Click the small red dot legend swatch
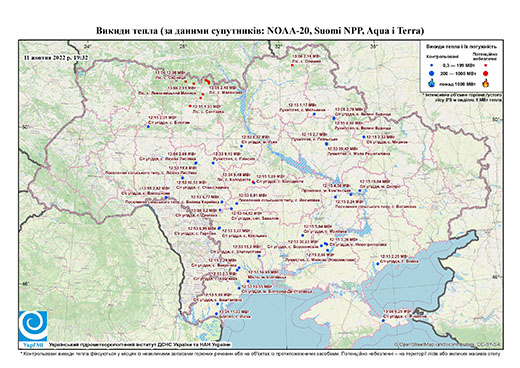 [486, 66]
